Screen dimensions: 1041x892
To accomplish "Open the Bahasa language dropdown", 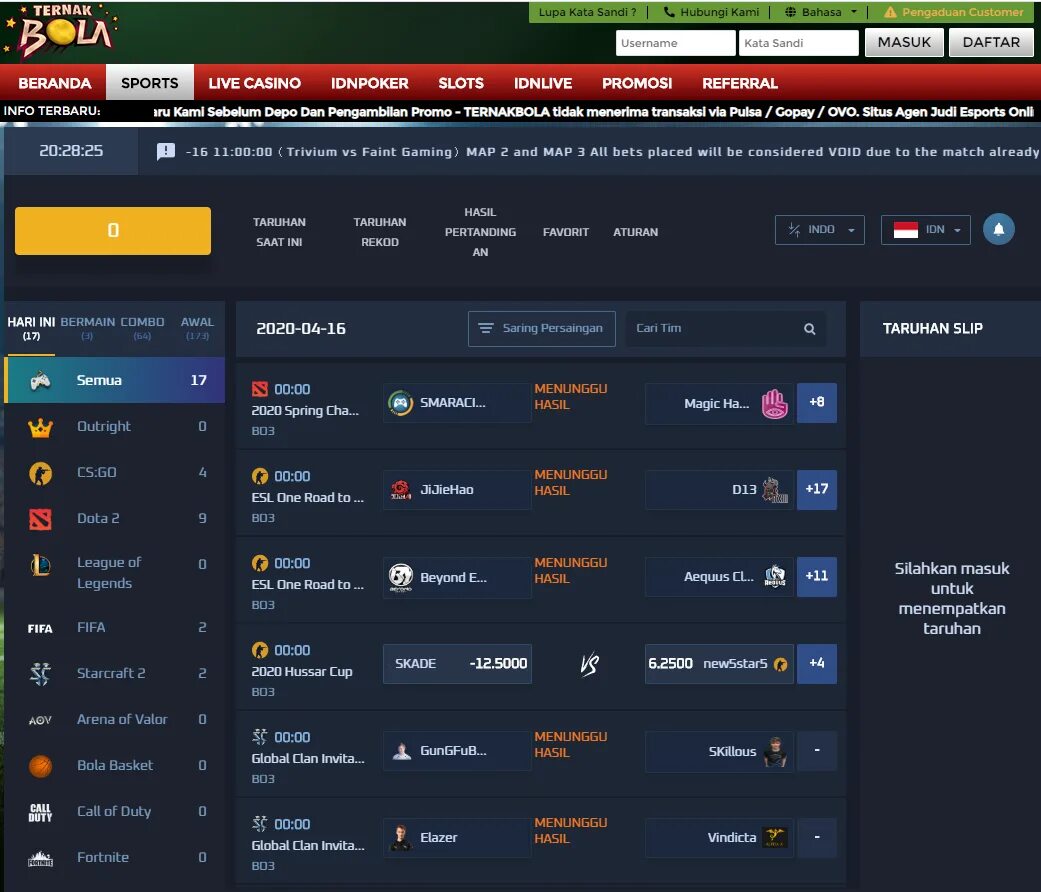I will [x=821, y=12].
